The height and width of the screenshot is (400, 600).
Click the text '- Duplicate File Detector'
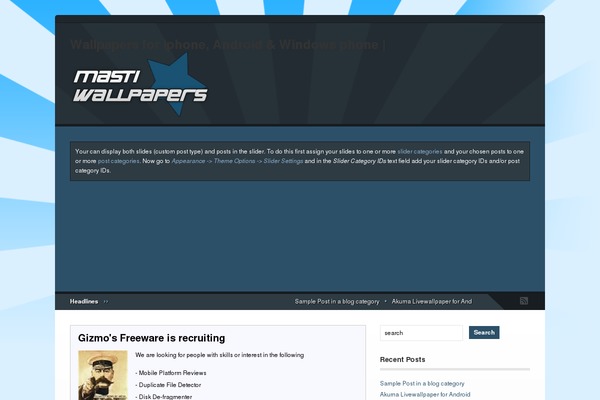pyautogui.click(x=168, y=385)
